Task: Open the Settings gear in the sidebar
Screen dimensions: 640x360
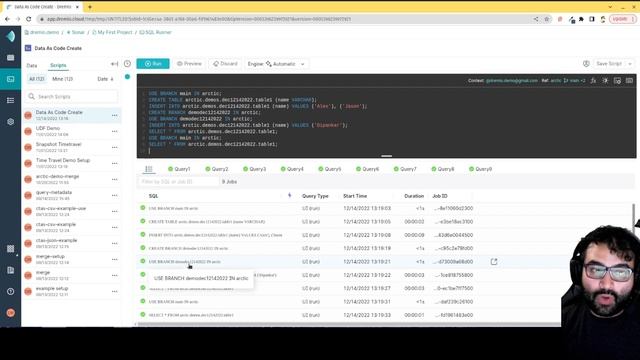Action: point(11,122)
